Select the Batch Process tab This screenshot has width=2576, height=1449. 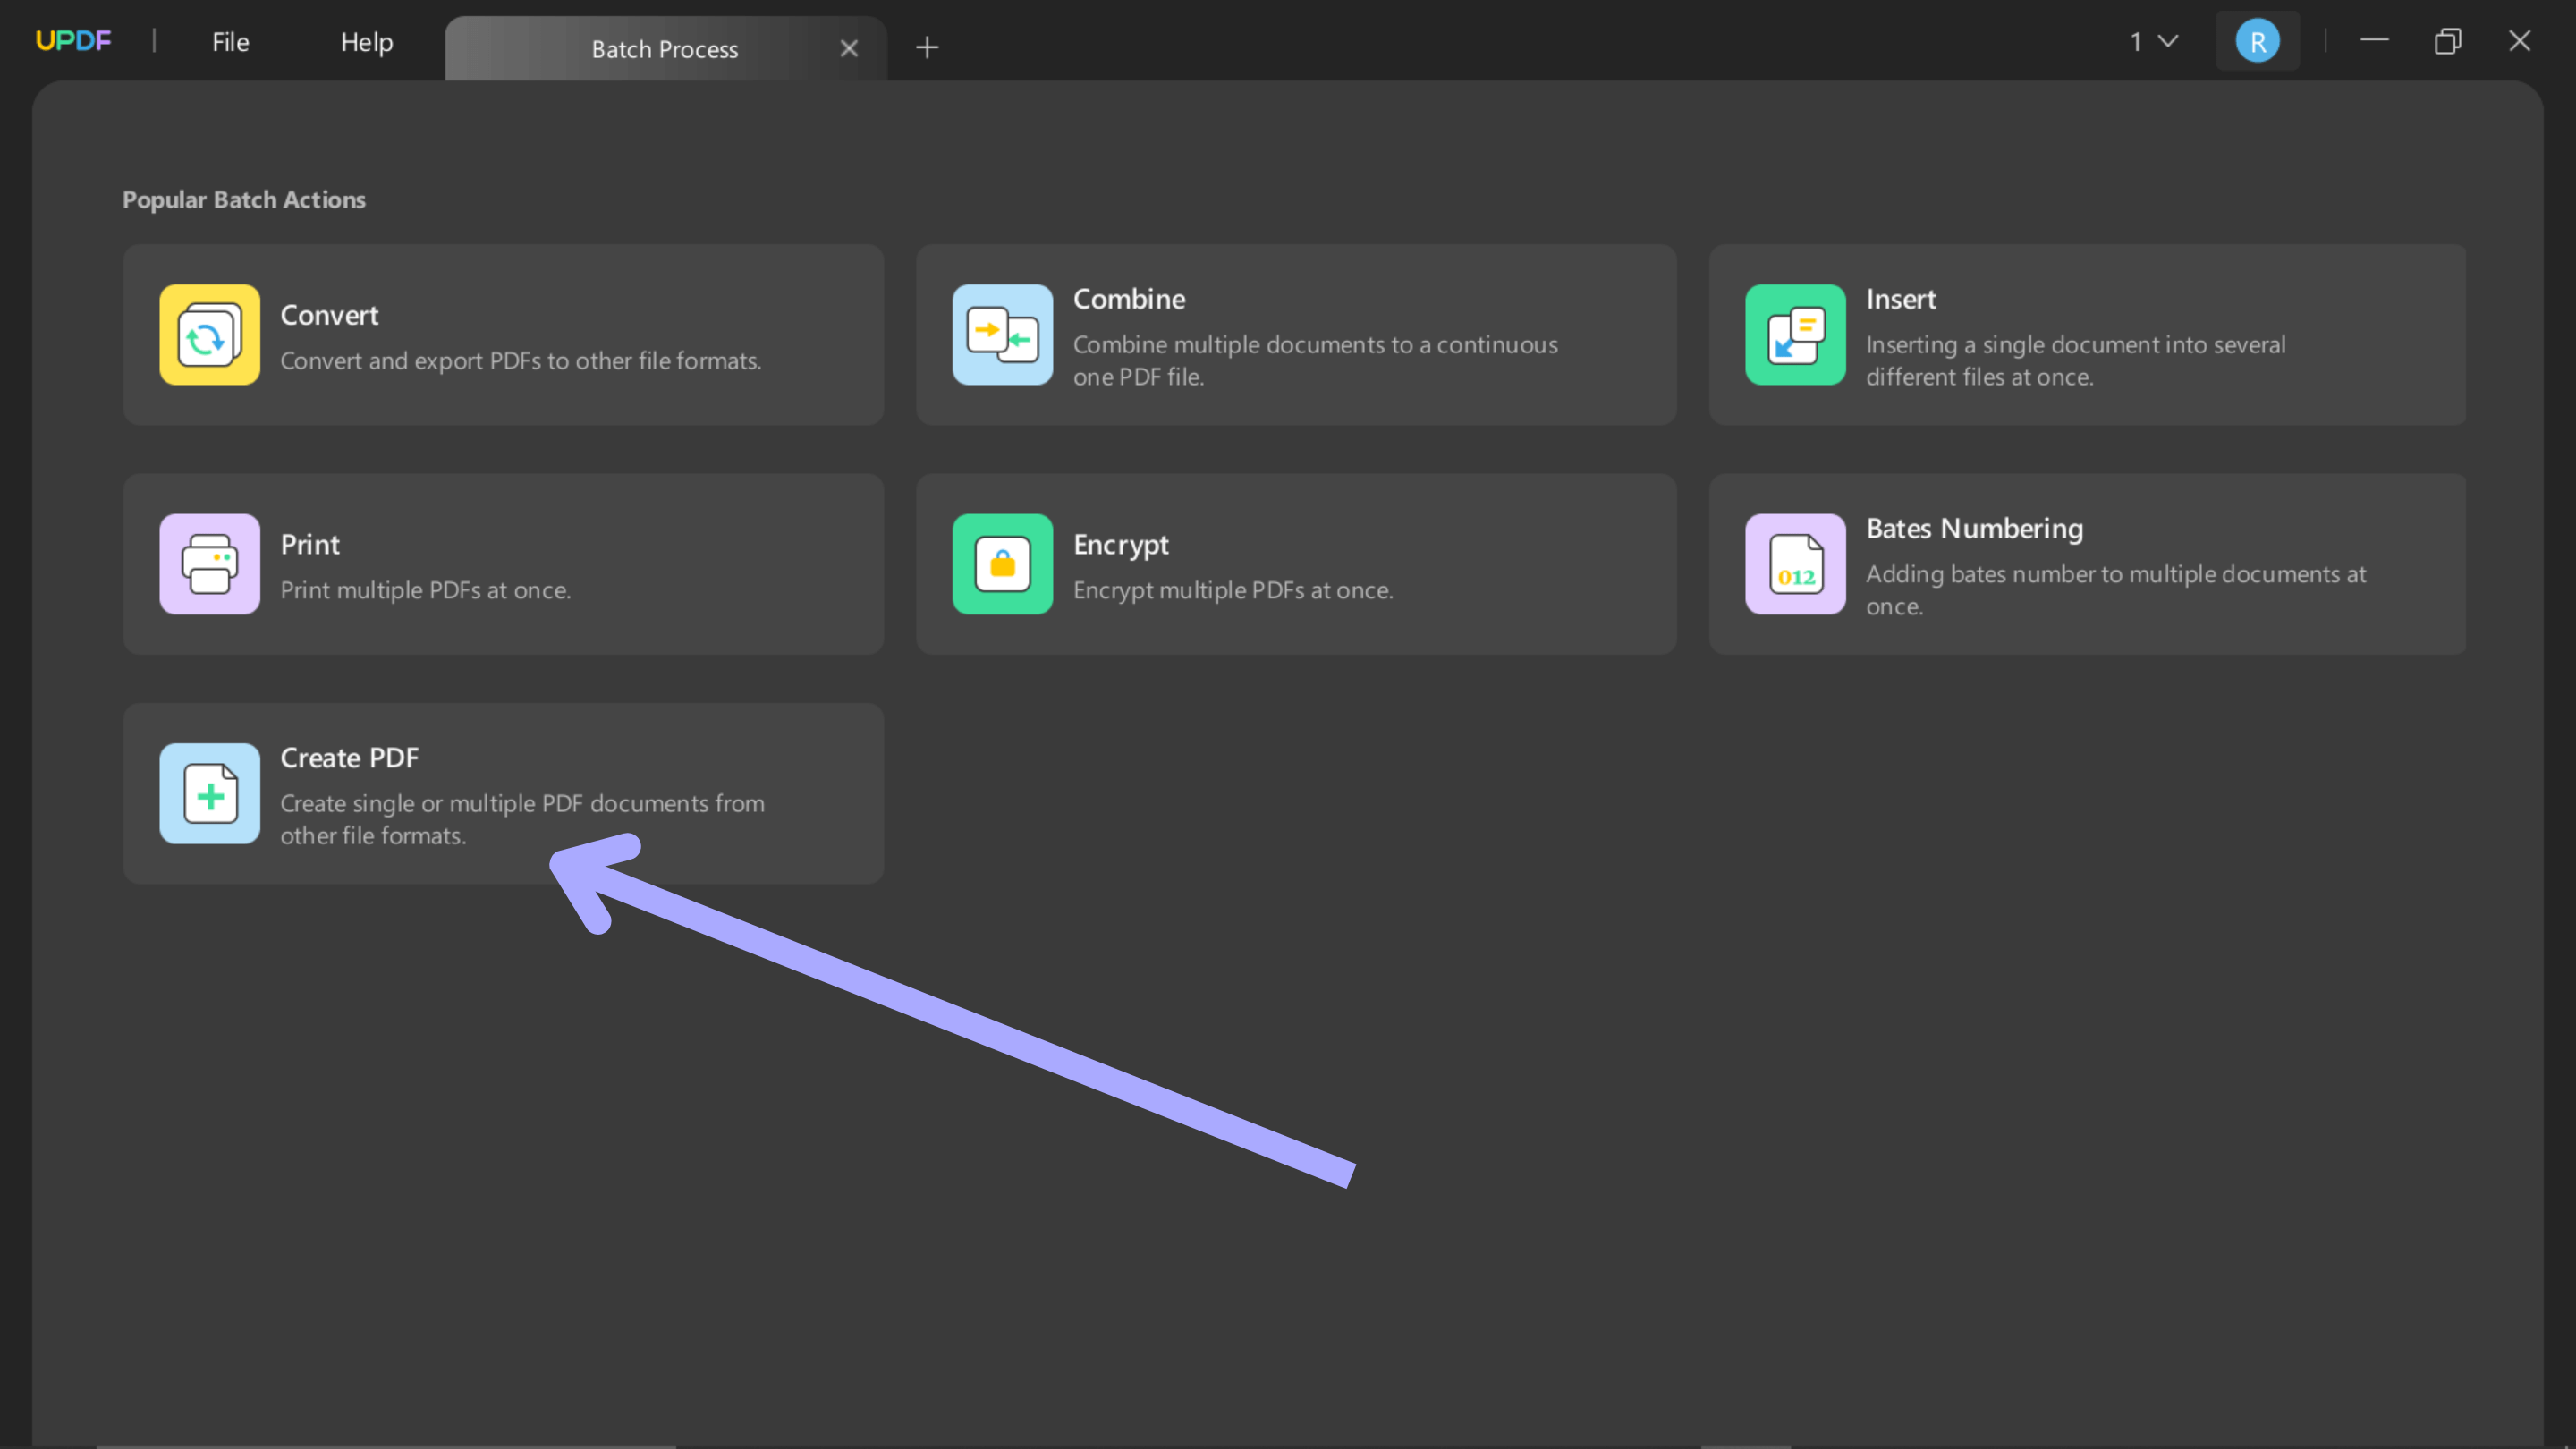pos(664,49)
